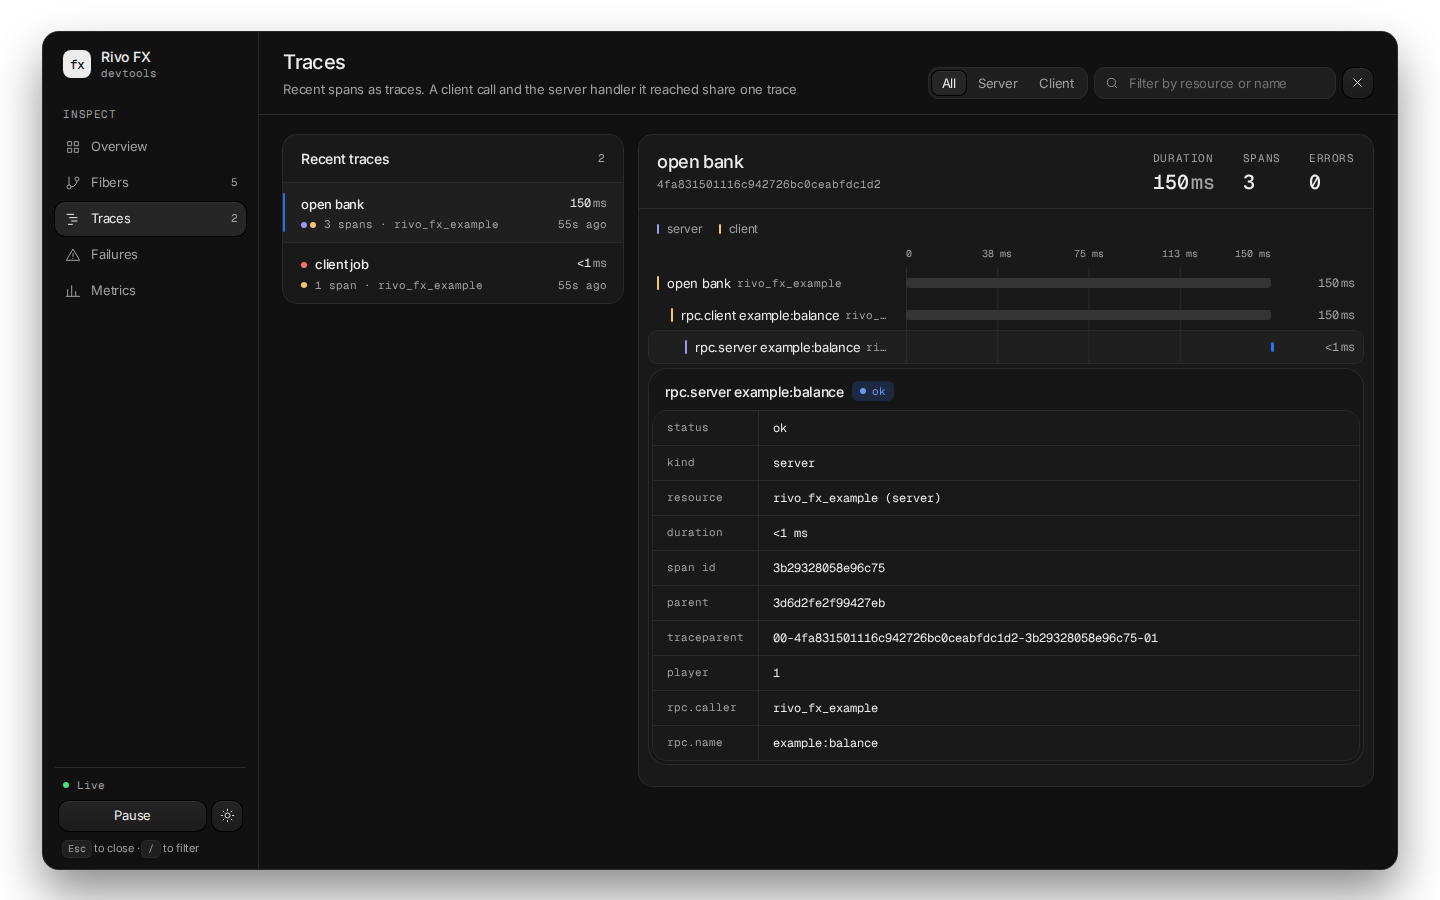
Task: Click the search magnifier icon
Action: pyautogui.click(x=1112, y=83)
